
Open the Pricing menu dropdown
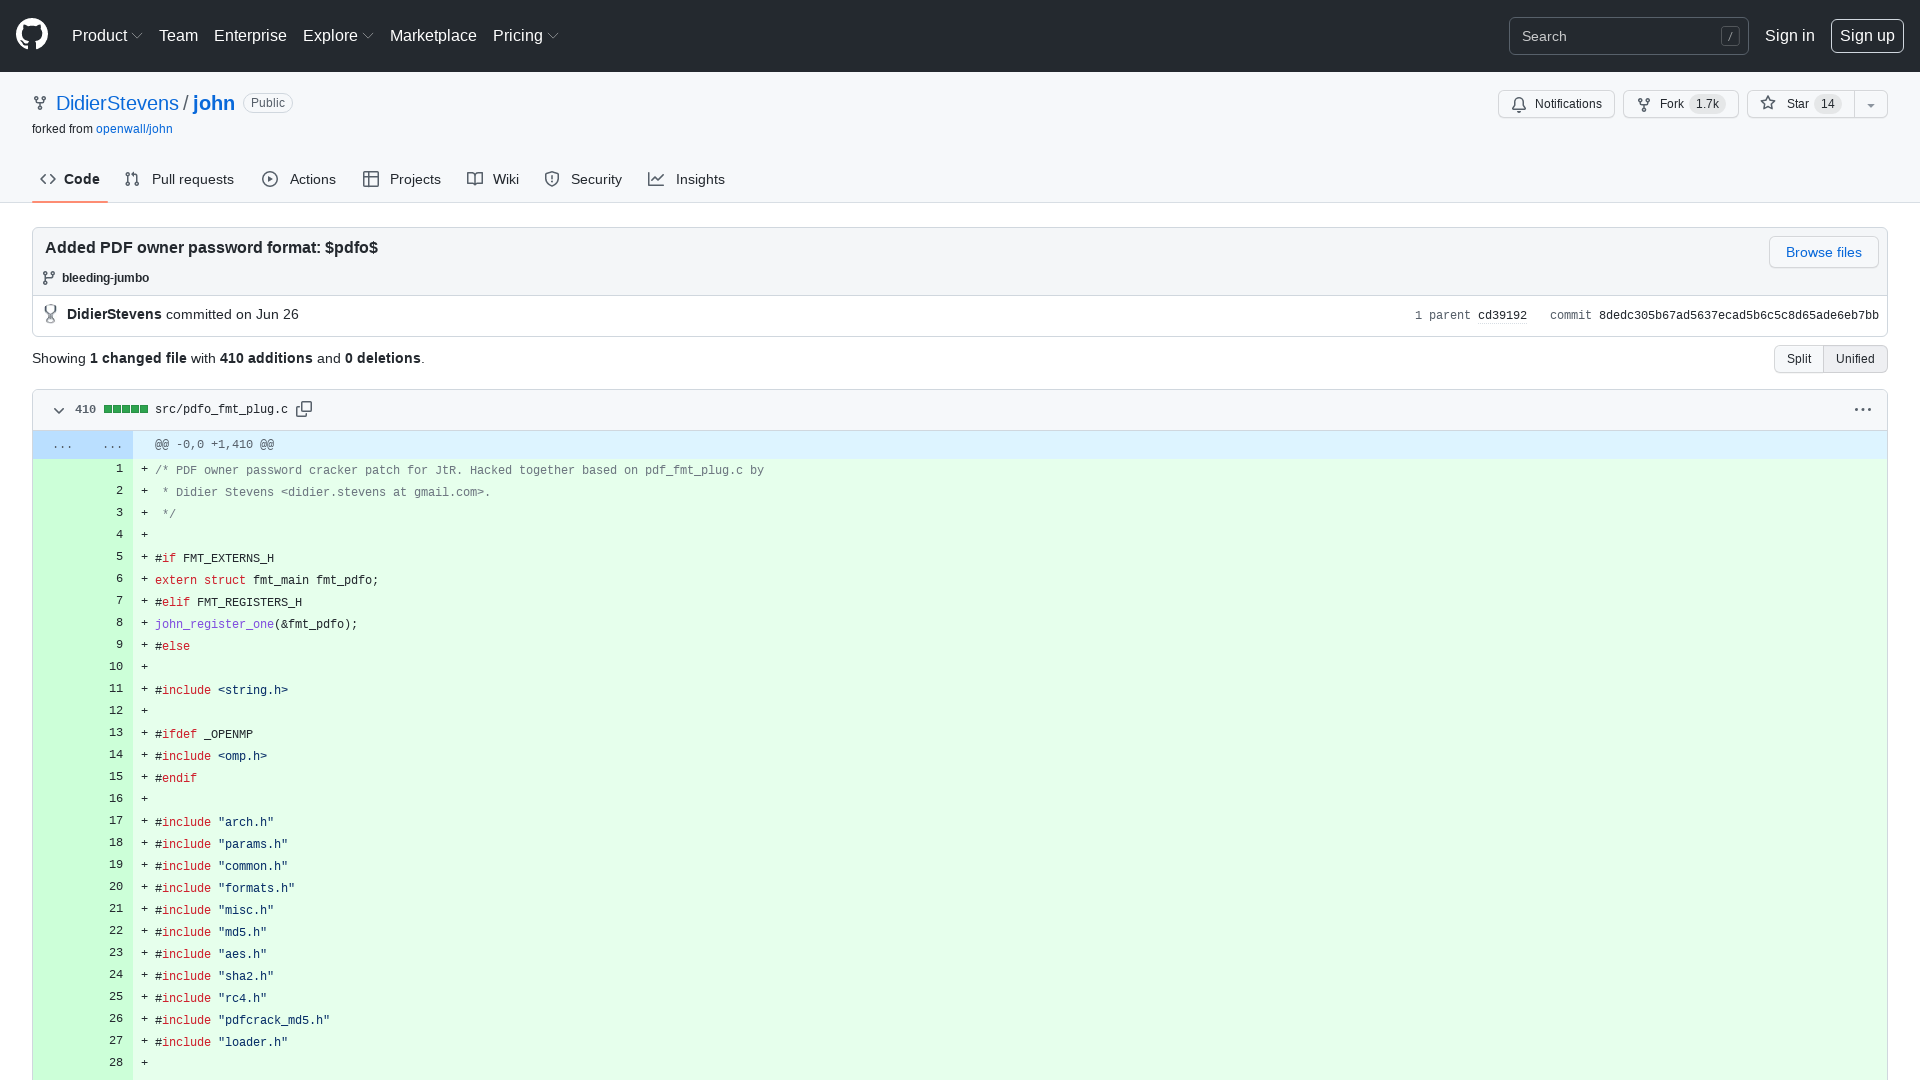pyautogui.click(x=525, y=36)
